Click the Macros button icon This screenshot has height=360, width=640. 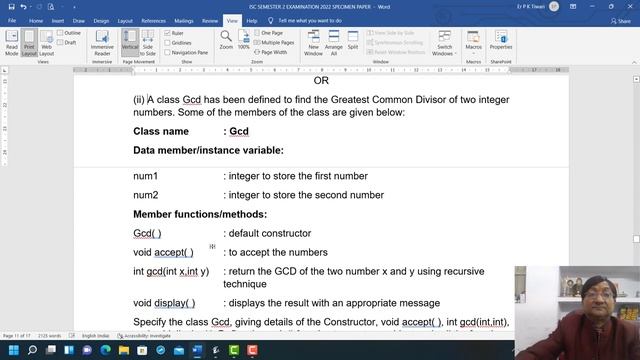pyautogui.click(x=473, y=37)
